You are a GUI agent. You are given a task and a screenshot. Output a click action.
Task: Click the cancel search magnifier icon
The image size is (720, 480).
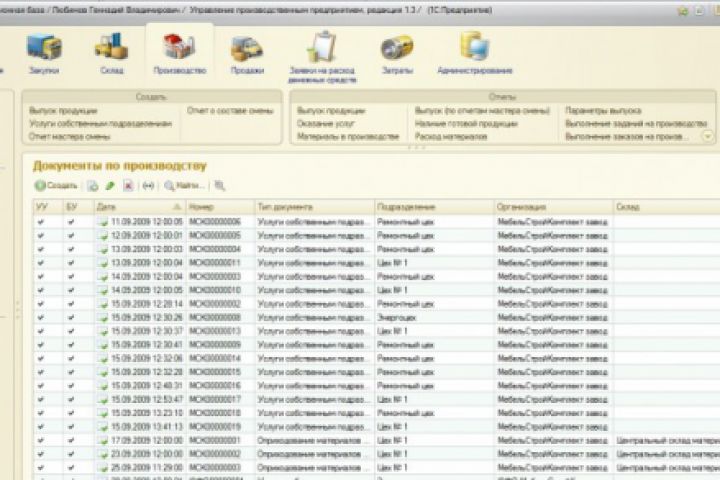[220, 186]
